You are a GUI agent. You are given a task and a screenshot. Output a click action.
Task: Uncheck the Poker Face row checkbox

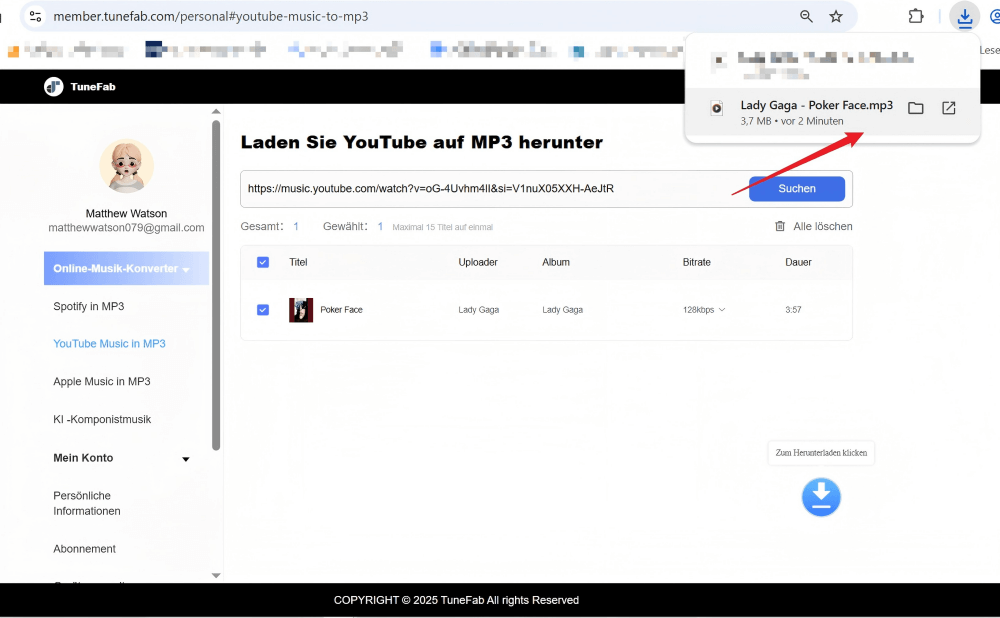[x=263, y=310]
